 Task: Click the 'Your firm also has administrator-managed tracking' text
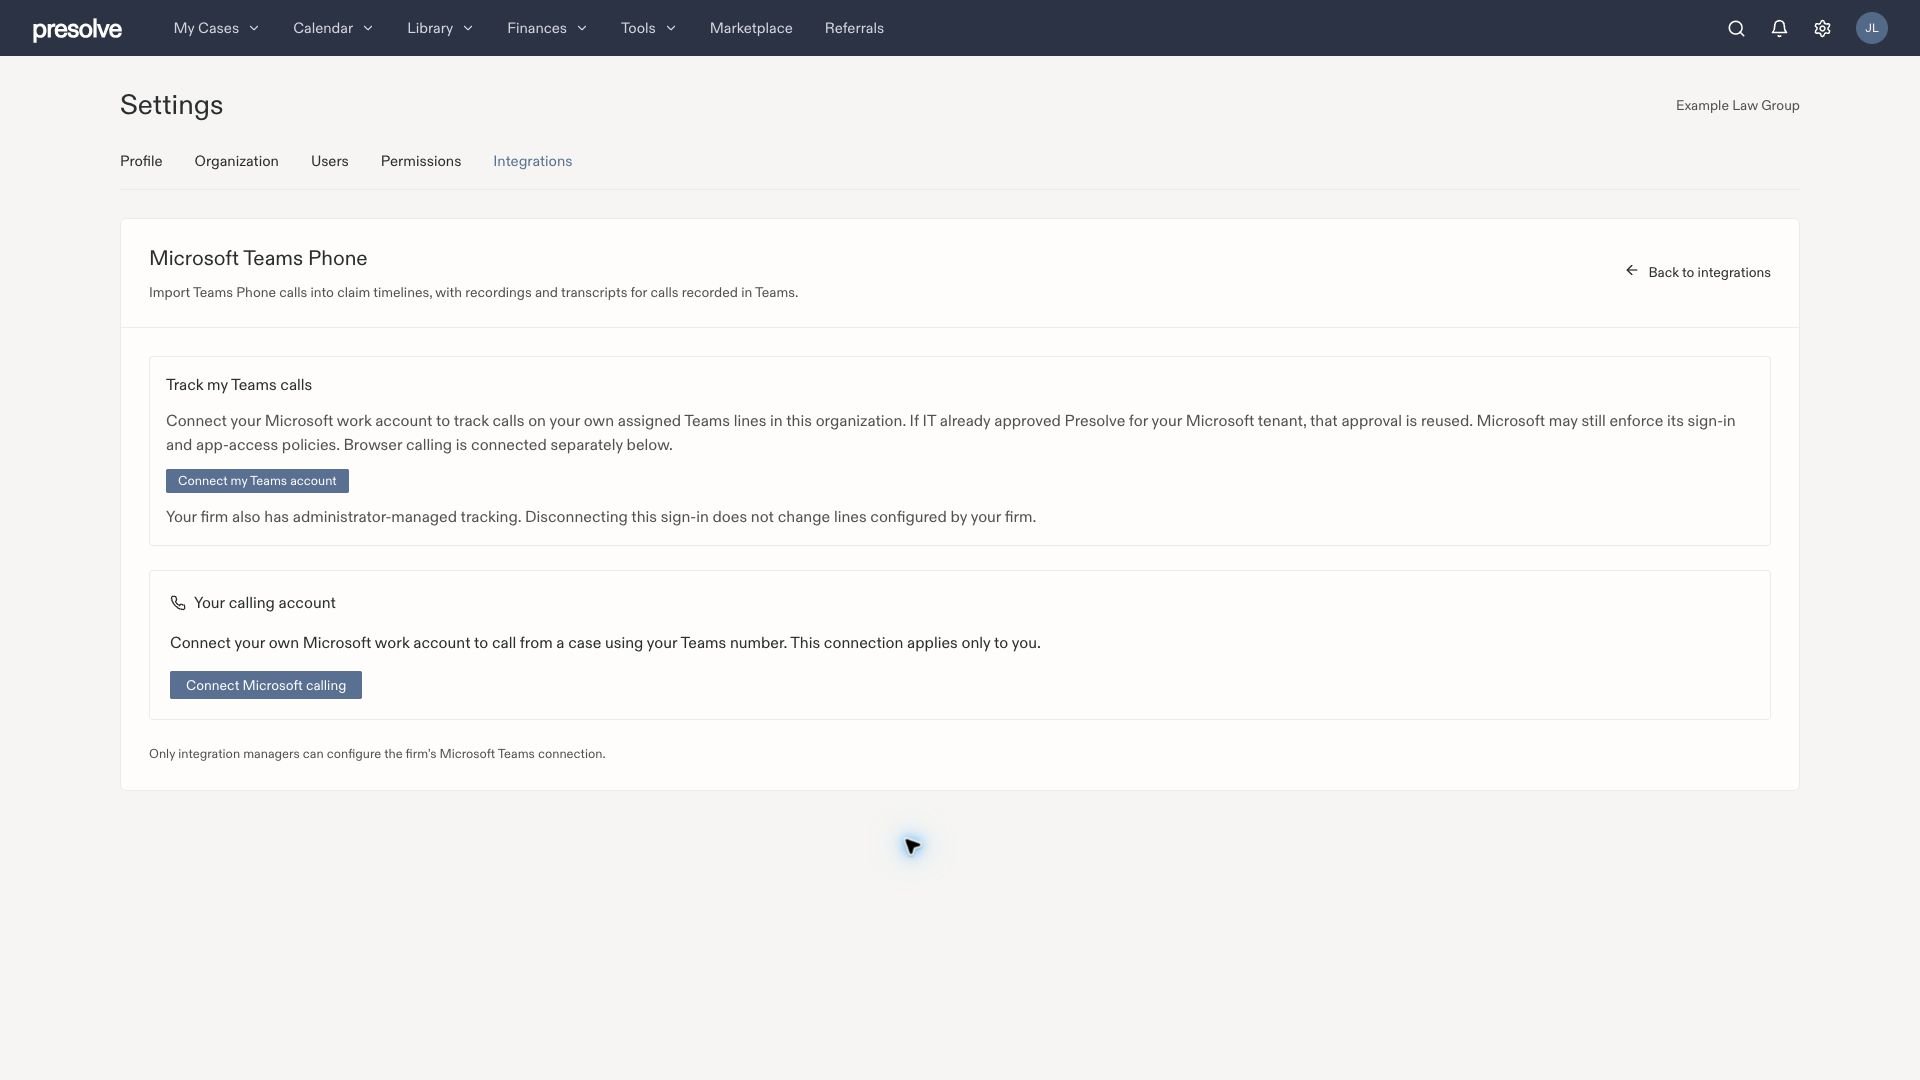click(601, 517)
